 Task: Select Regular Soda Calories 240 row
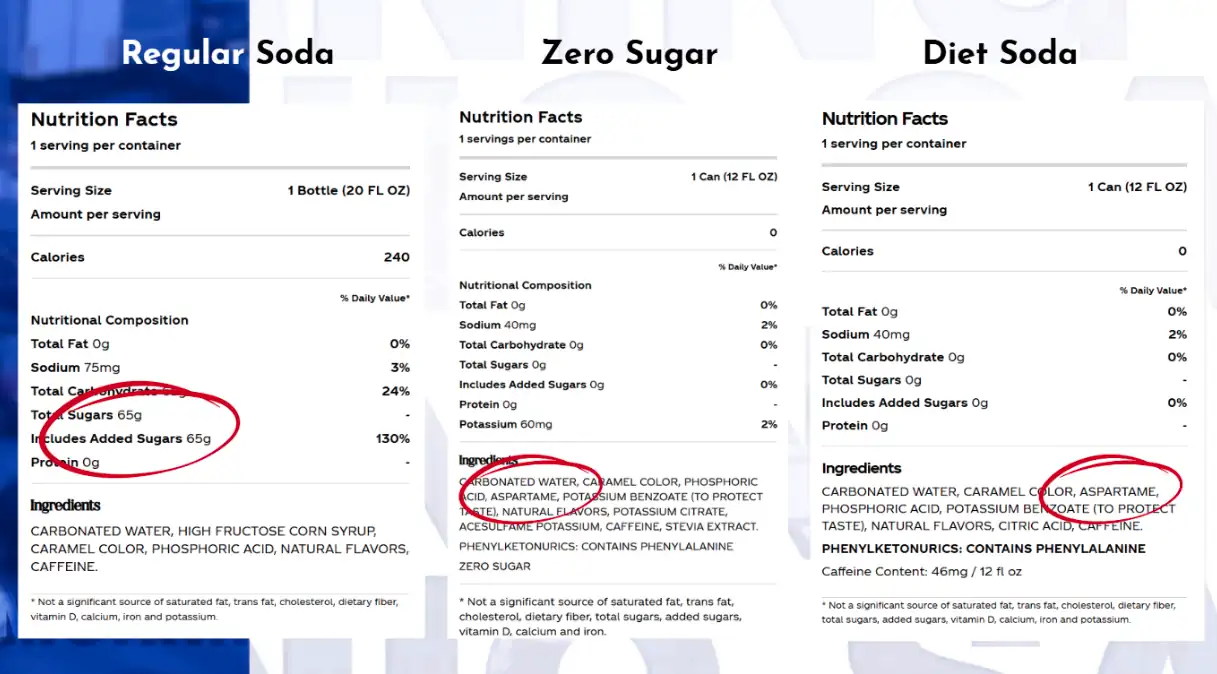click(x=220, y=257)
